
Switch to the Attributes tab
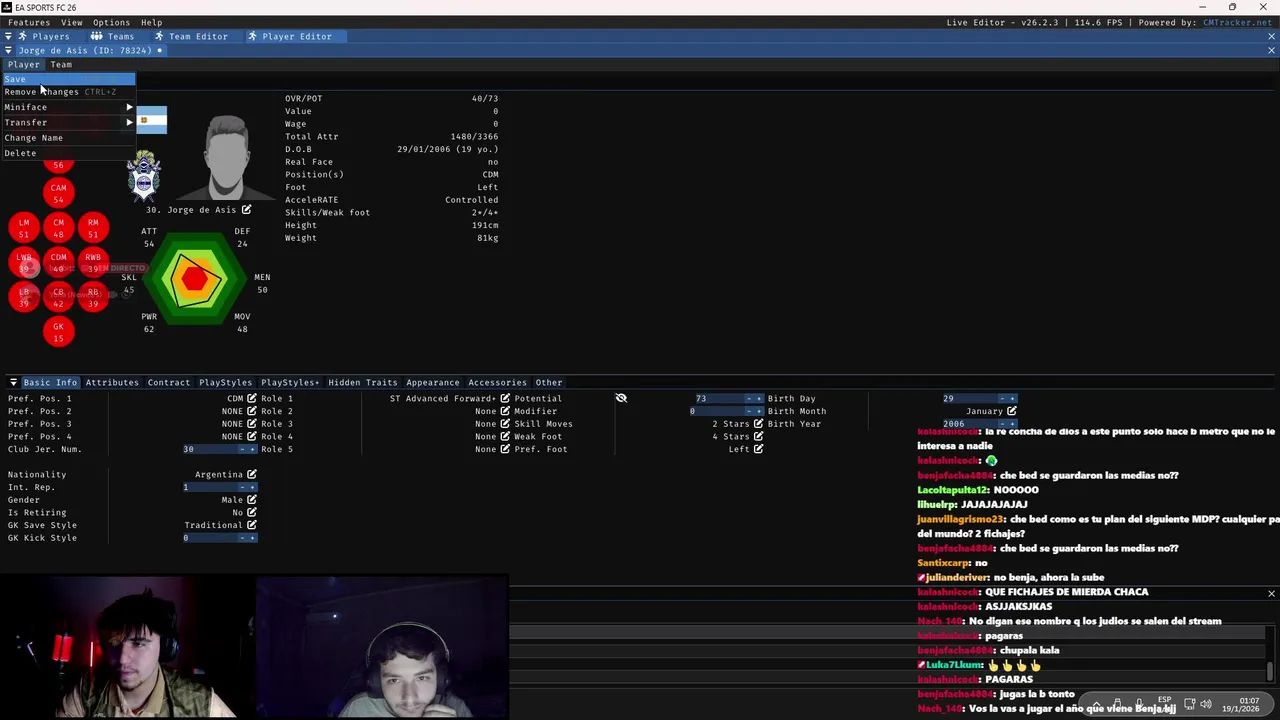(x=112, y=383)
